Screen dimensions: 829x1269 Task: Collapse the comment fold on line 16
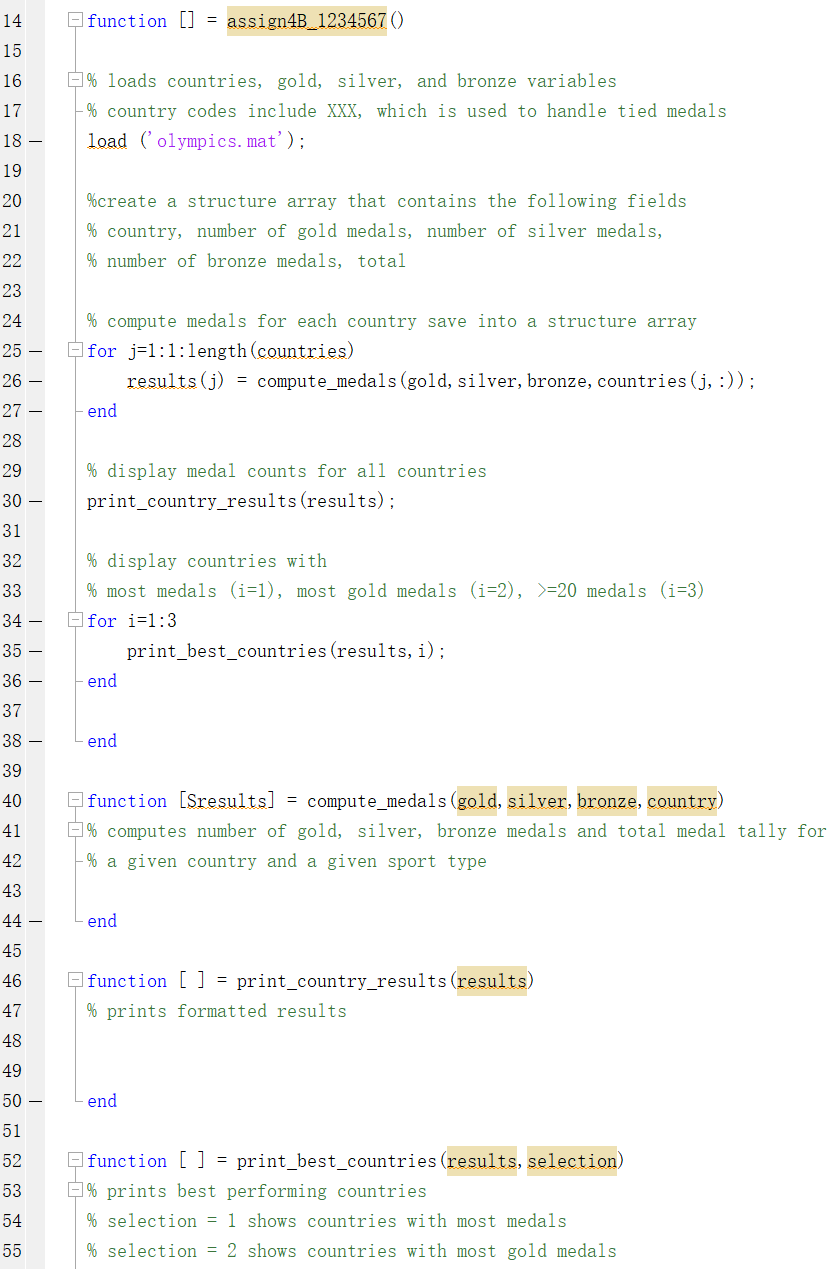tap(75, 81)
